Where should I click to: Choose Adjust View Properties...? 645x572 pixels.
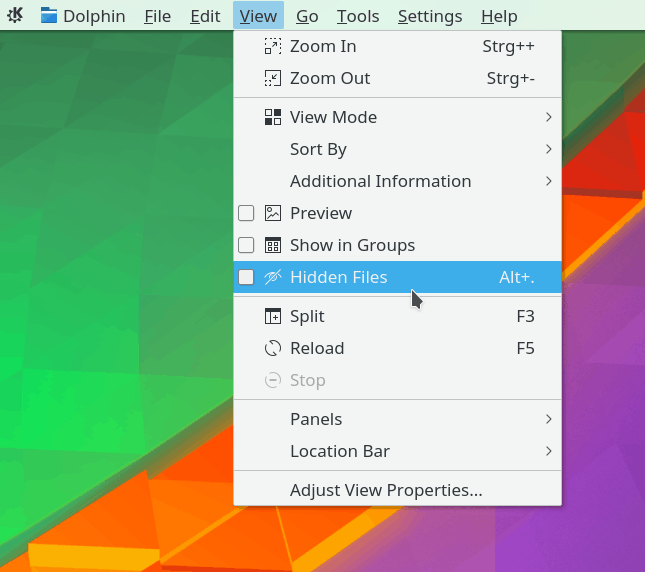(x=386, y=490)
